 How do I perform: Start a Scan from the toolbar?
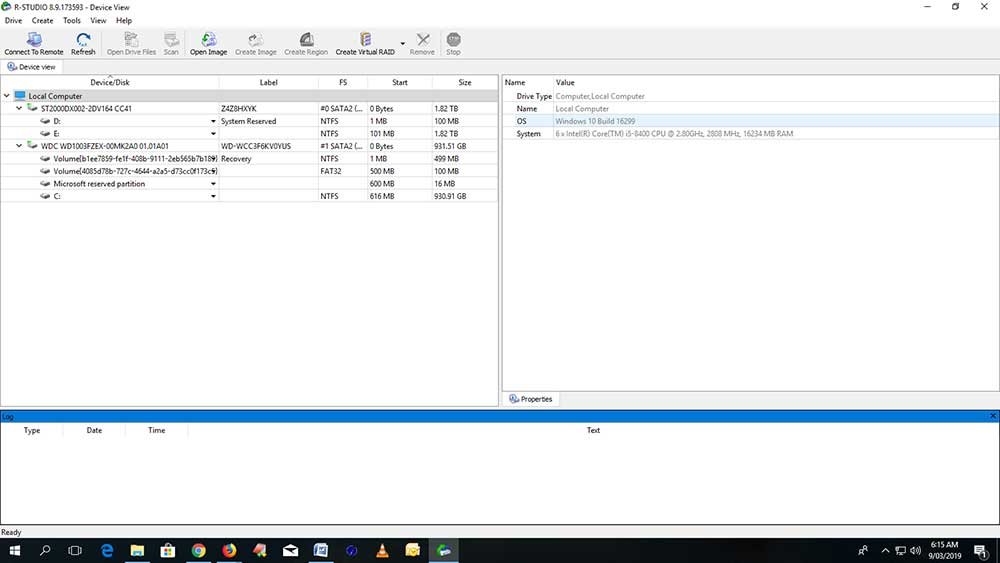point(171,44)
